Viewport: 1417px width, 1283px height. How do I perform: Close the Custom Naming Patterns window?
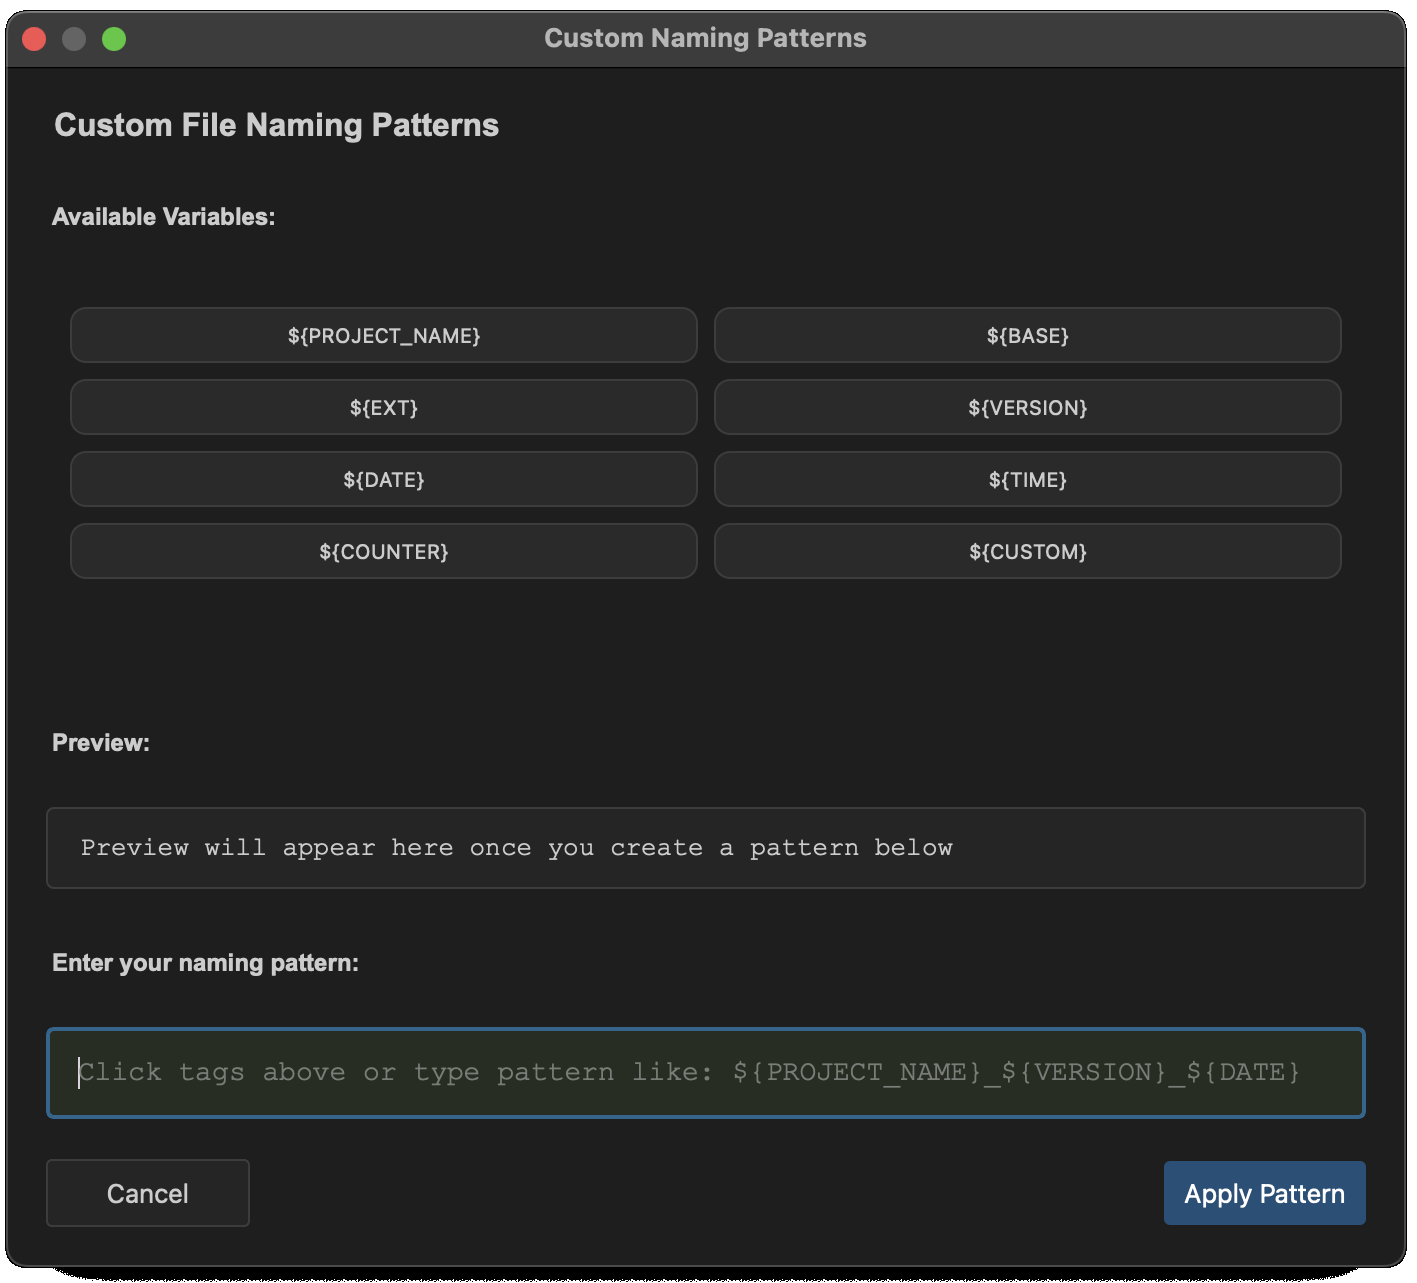pyautogui.click(x=34, y=39)
